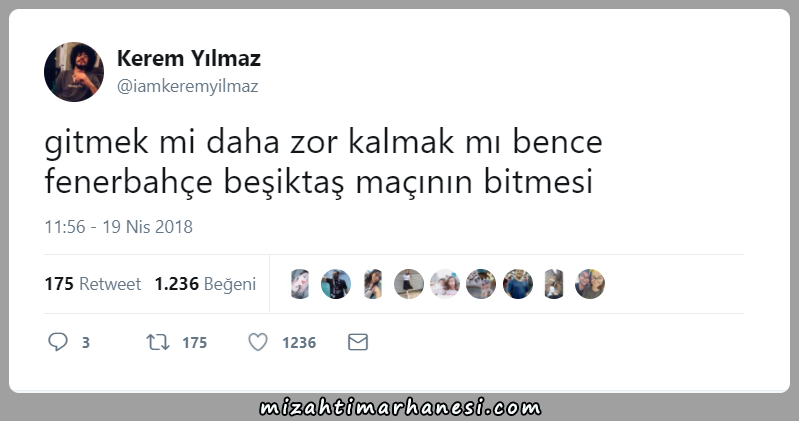Image resolution: width=799 pixels, height=421 pixels.
Task: Click the reply speech bubble icon
Action: pos(58,342)
